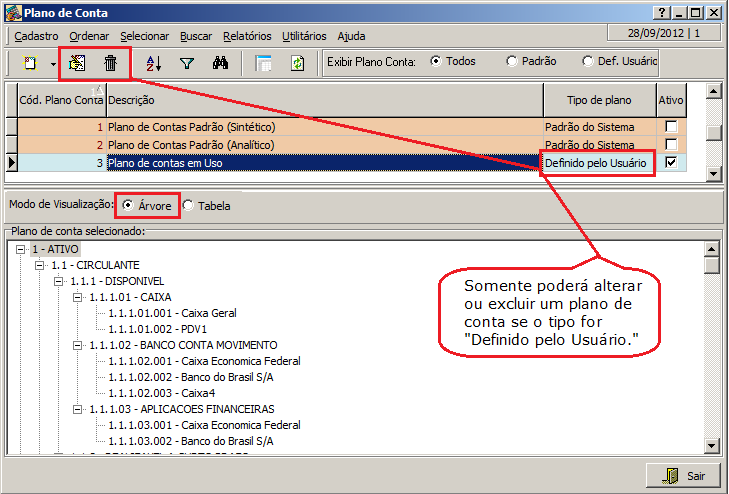729x494 pixels.
Task: Open the Relatórios menu
Action: coord(247,36)
